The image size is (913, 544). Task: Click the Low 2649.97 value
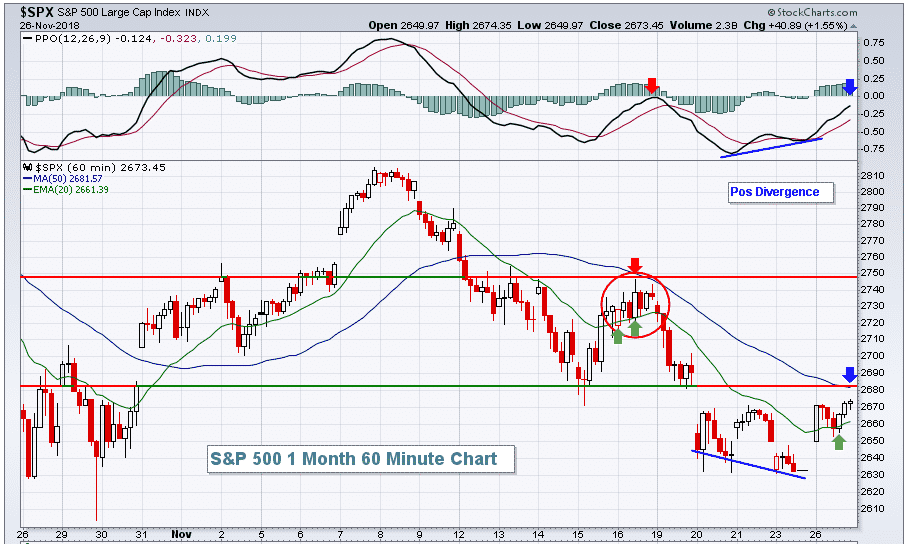pyautogui.click(x=550, y=26)
